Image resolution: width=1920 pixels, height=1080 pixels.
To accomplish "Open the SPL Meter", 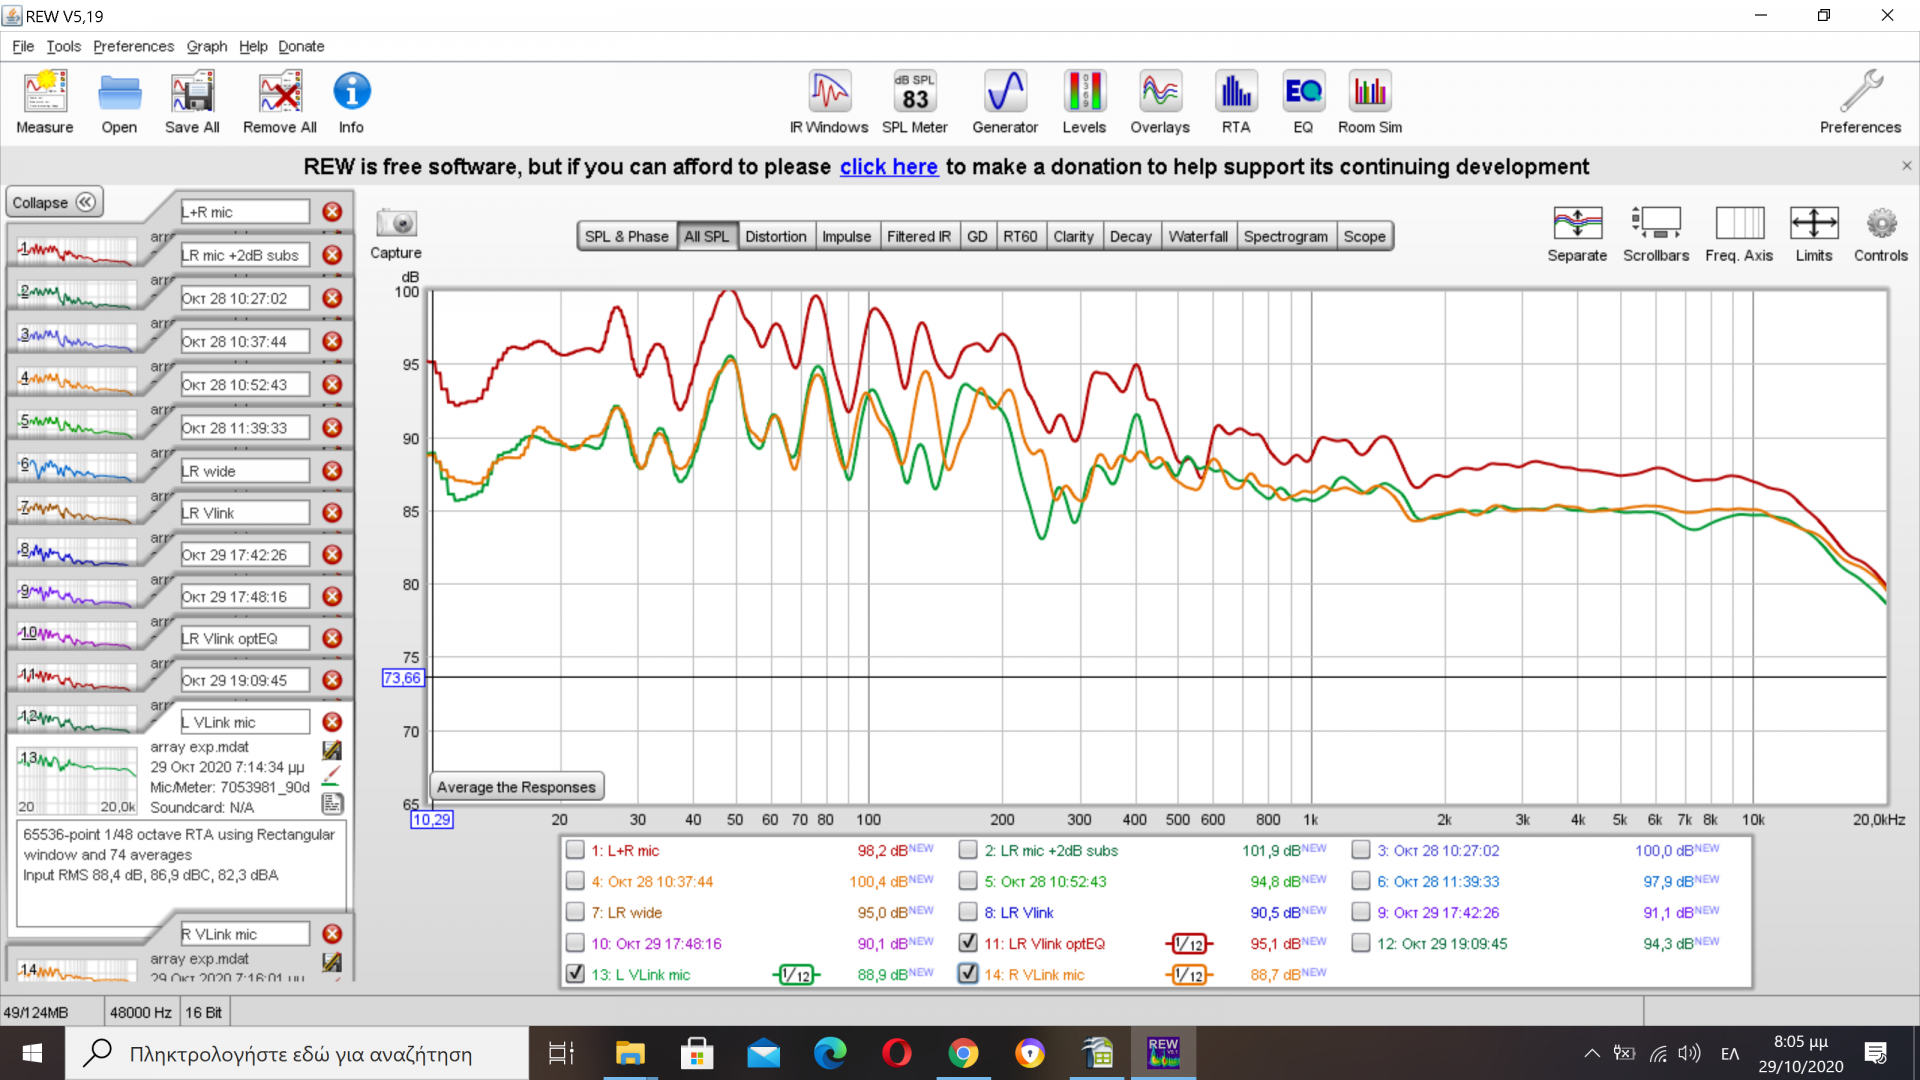I will click(x=915, y=102).
